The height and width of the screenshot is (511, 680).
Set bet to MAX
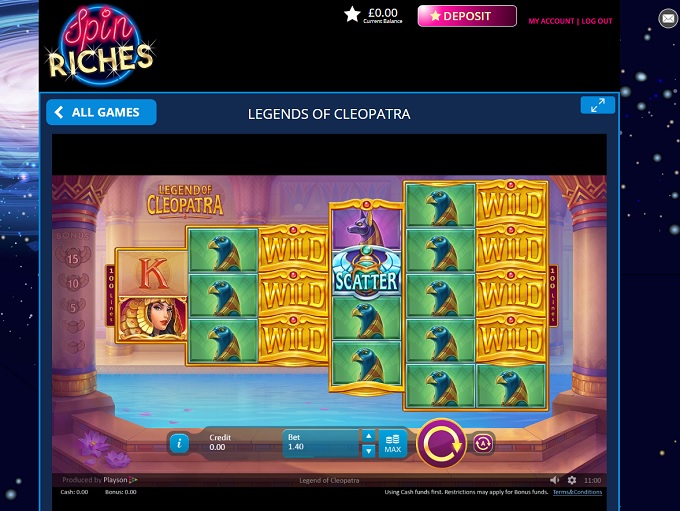tap(392, 443)
